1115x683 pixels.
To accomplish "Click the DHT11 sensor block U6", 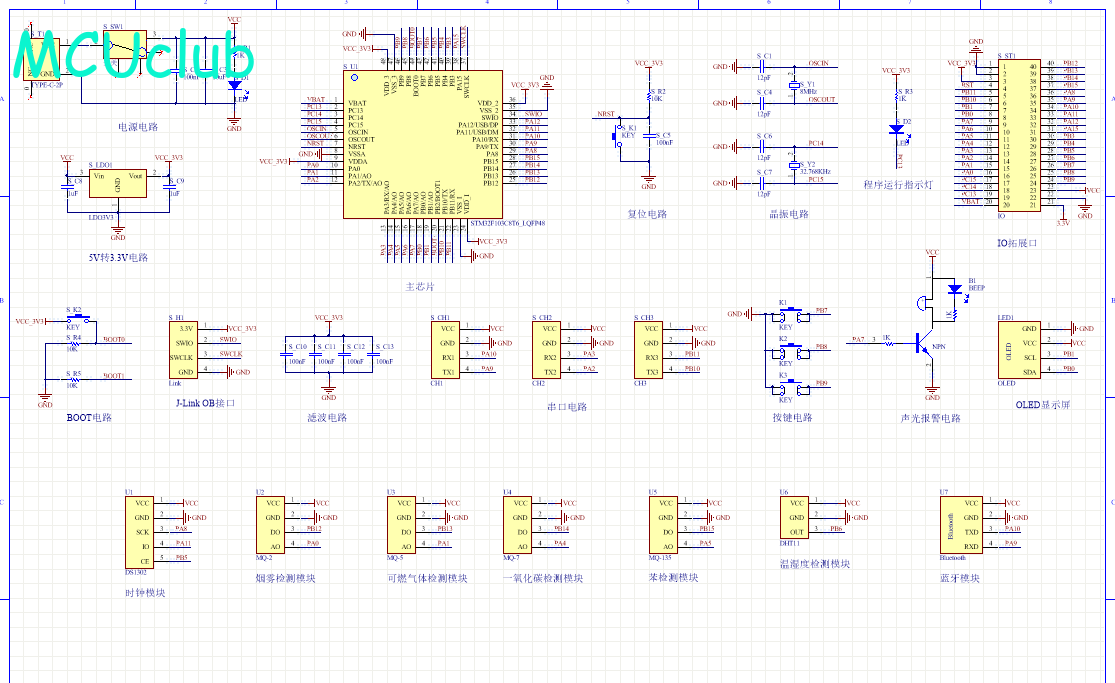I will pos(798,517).
